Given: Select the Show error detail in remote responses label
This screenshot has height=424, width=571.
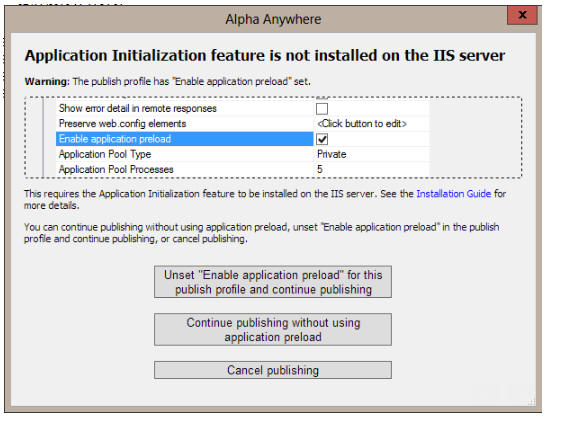Looking at the screenshot, I should coord(138,108).
